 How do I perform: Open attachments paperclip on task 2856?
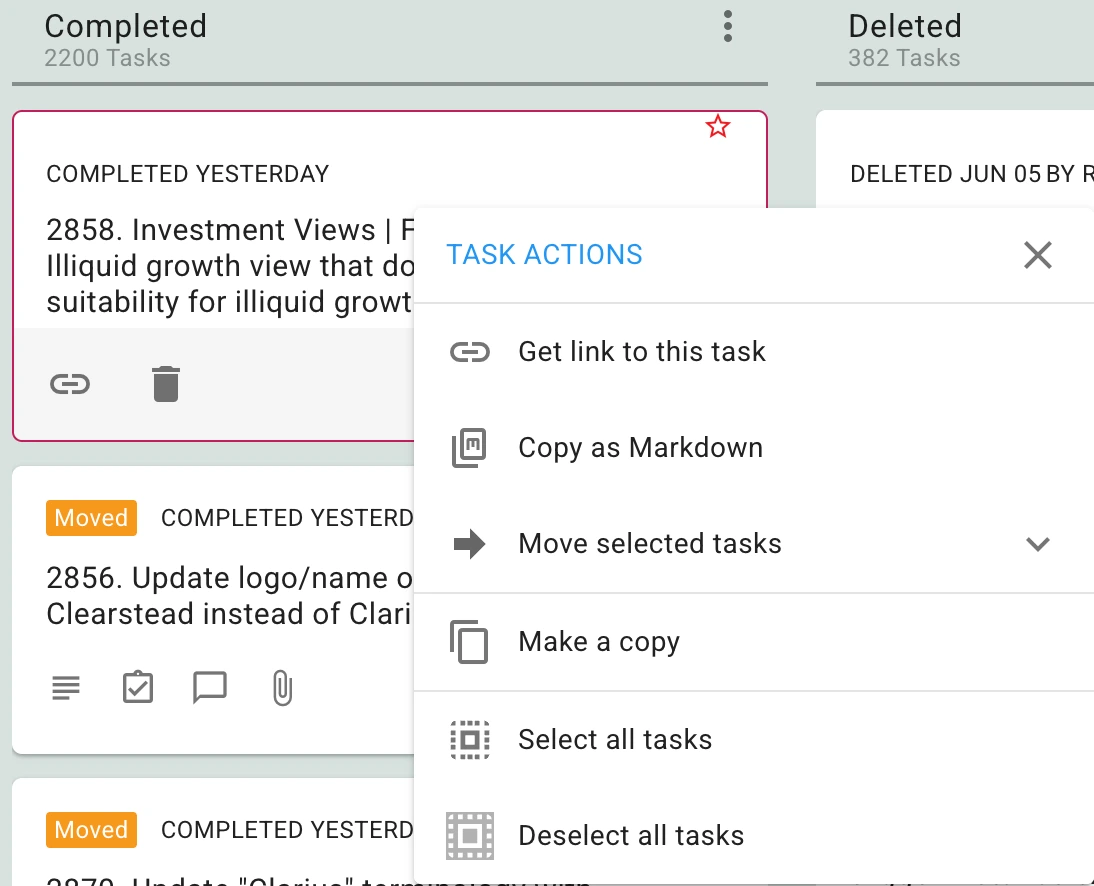[282, 688]
